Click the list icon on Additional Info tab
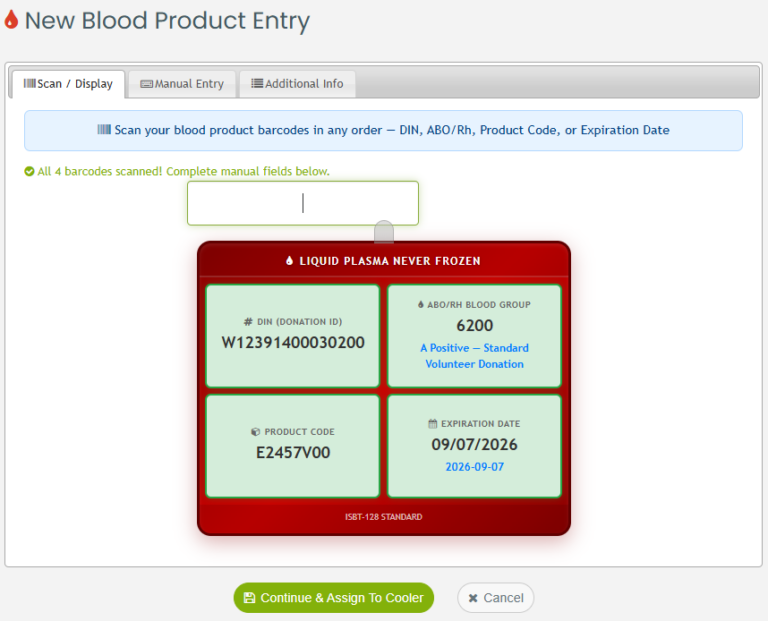The image size is (768, 621). point(257,83)
